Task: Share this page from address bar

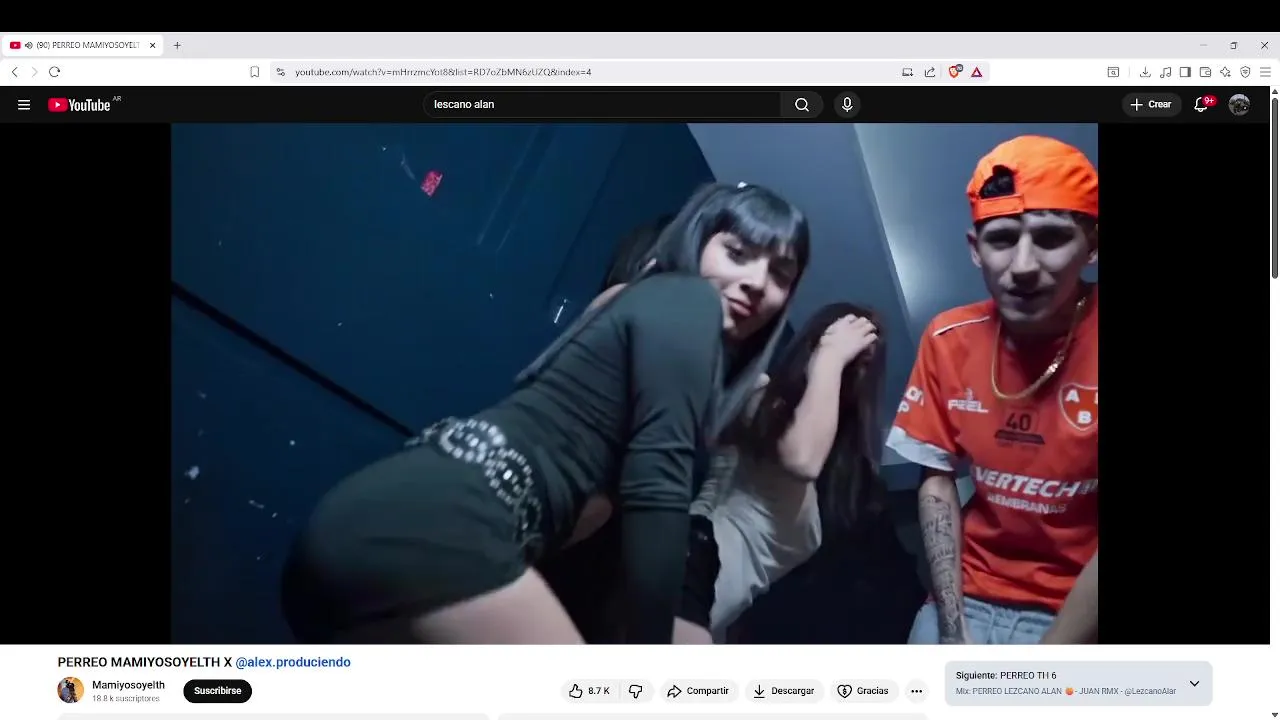Action: (x=930, y=72)
